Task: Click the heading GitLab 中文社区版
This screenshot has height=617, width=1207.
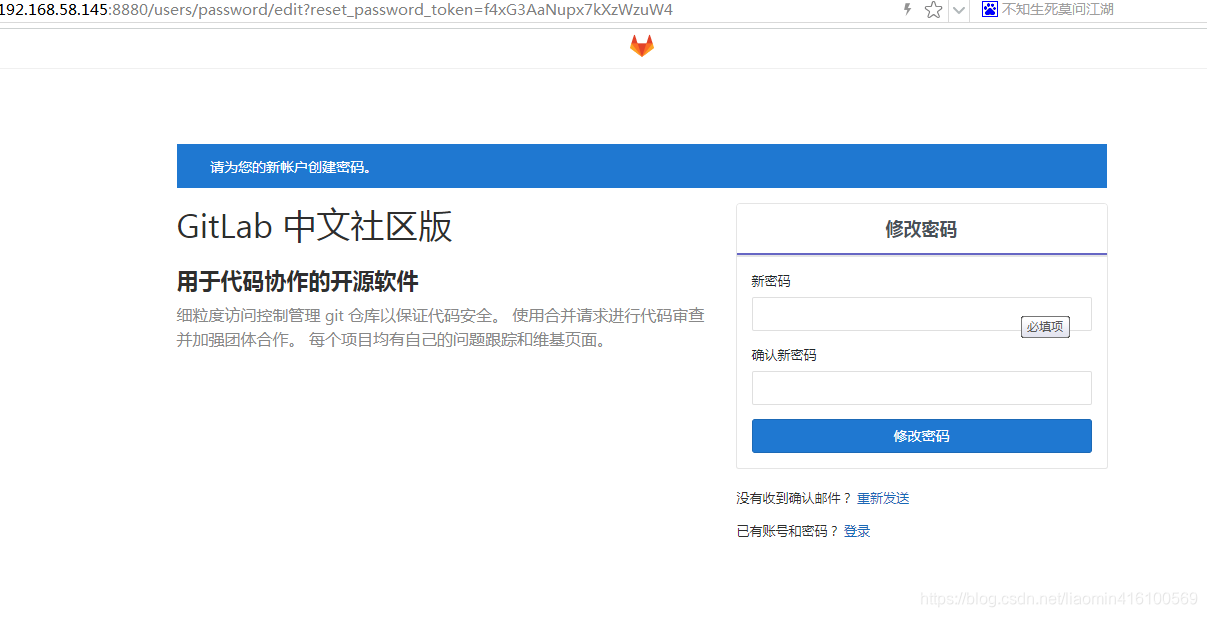Action: (x=314, y=227)
